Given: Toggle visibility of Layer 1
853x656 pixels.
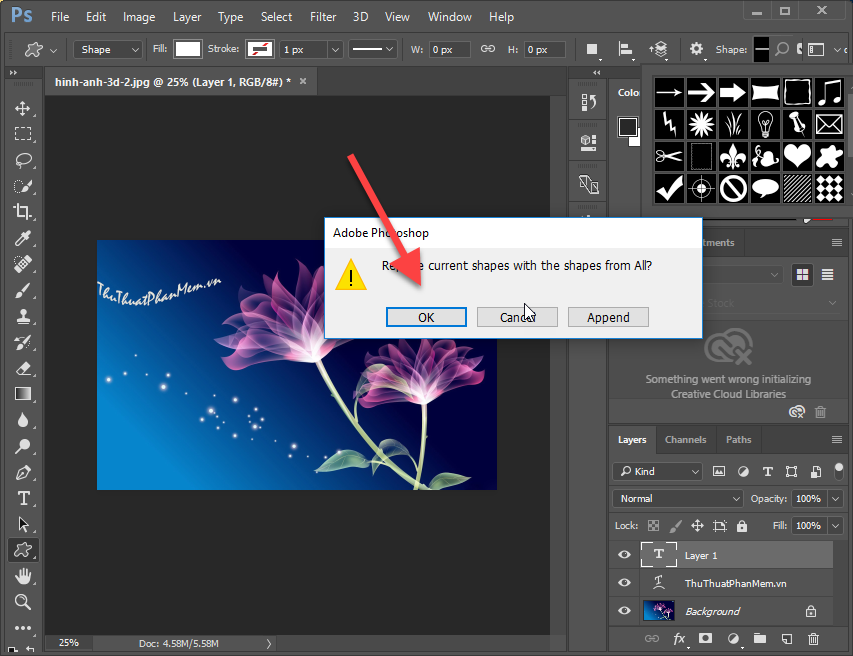Looking at the screenshot, I should [623, 555].
